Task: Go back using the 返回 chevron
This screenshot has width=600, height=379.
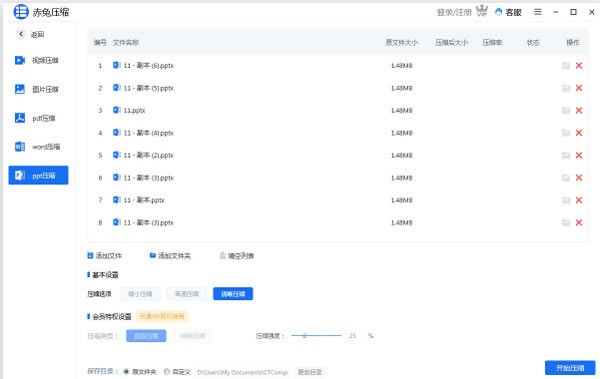Action: pos(21,34)
